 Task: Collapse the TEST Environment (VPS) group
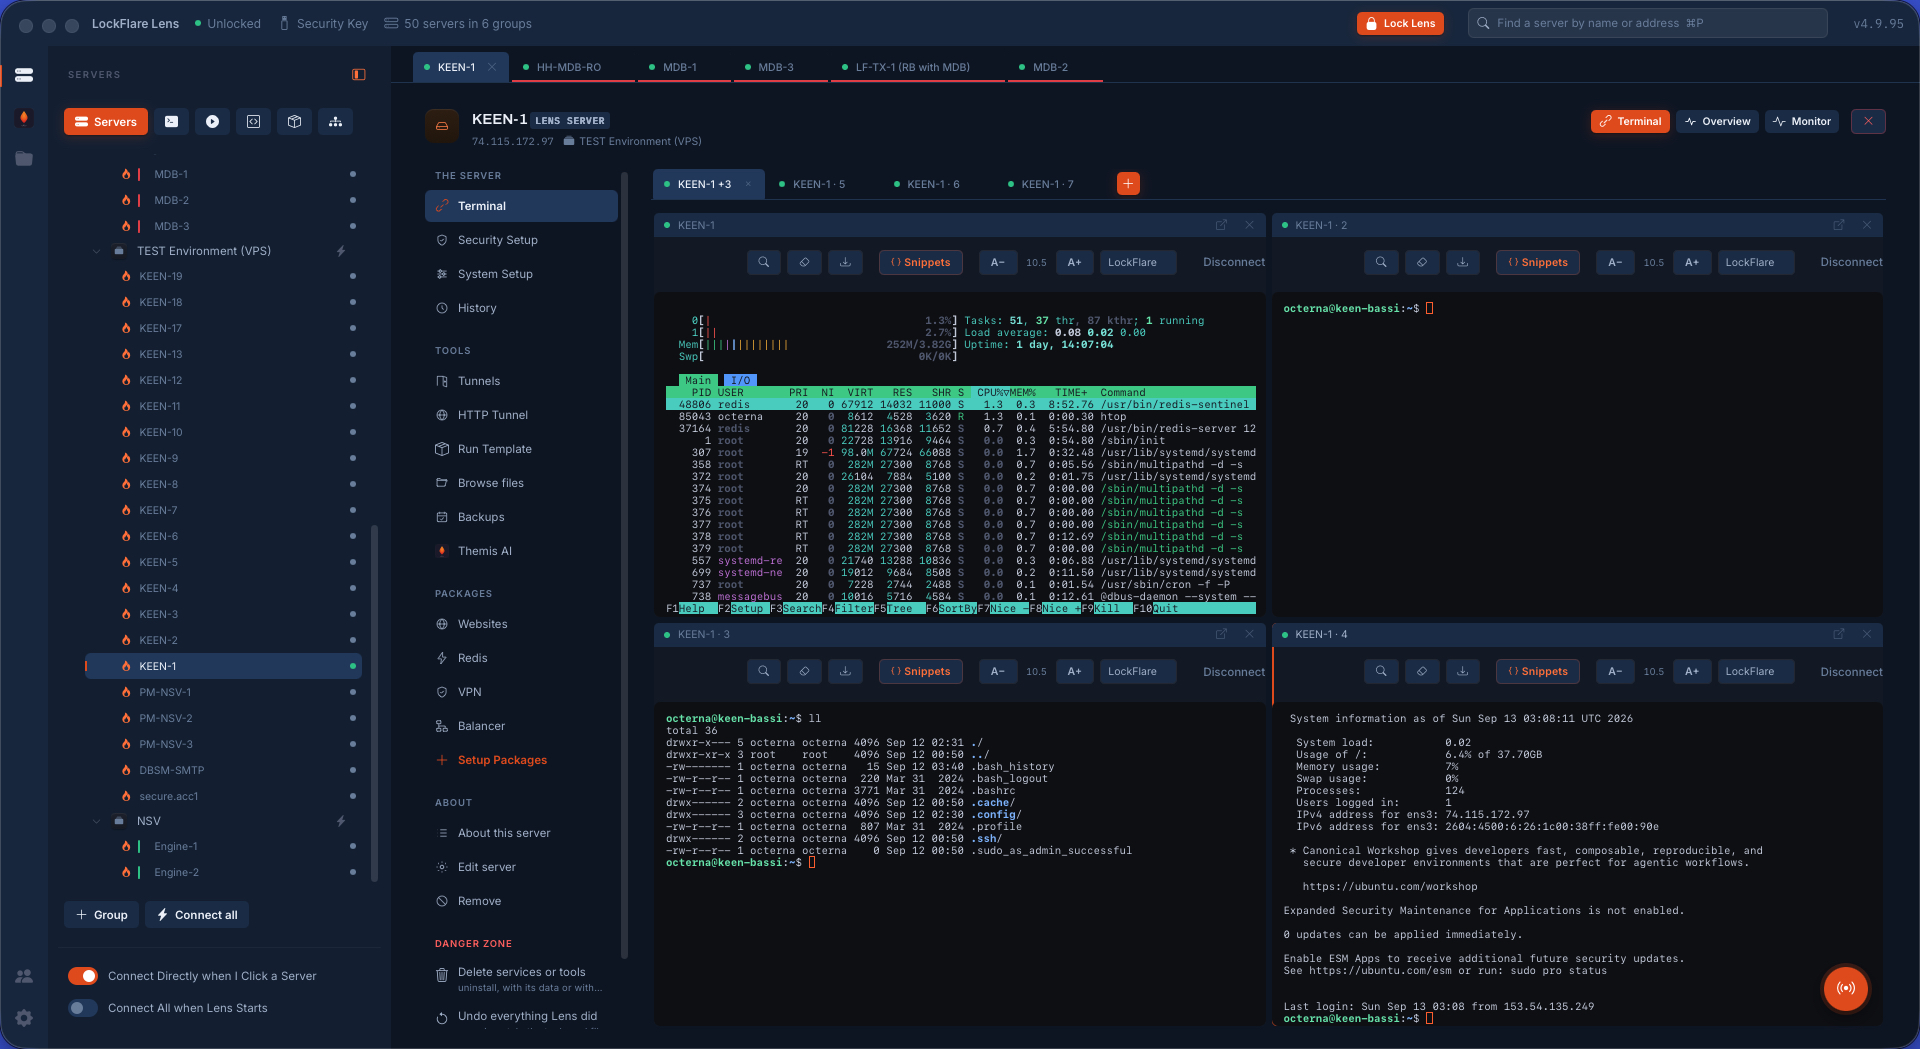(97, 251)
